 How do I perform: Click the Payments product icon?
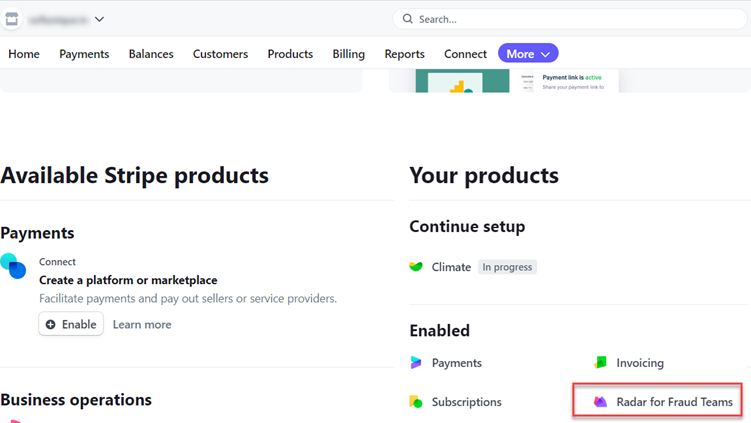(416, 363)
